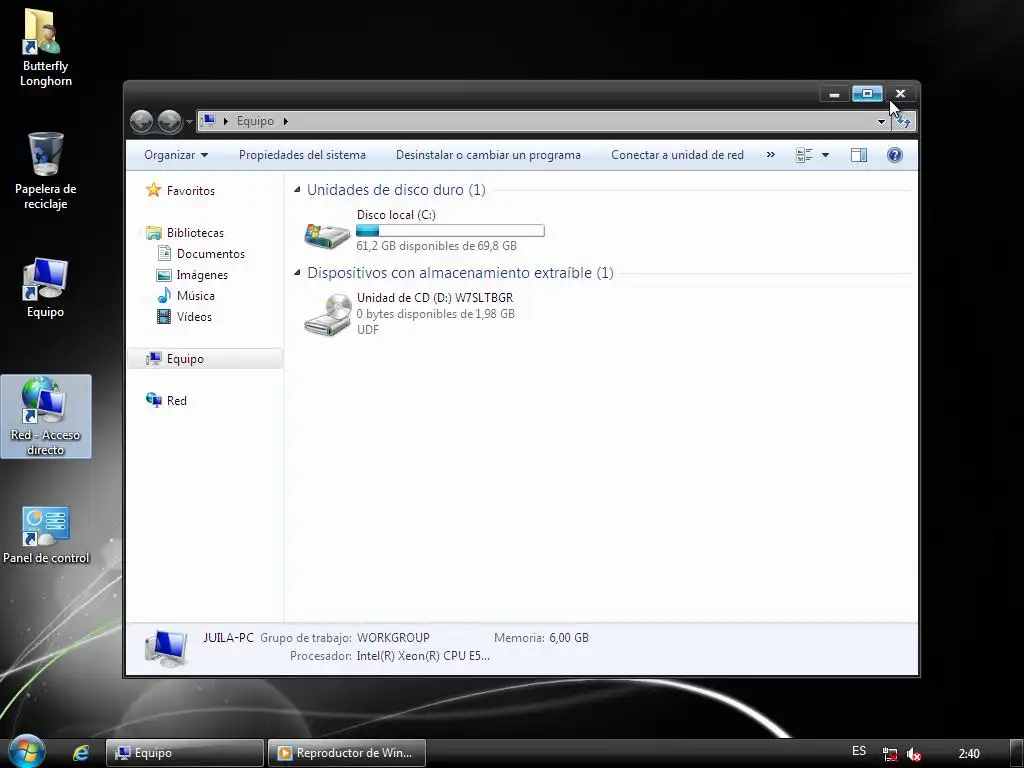Click Desinstalar o cambiar un programa
Viewport: 1024px width, 768px height.
(x=488, y=155)
